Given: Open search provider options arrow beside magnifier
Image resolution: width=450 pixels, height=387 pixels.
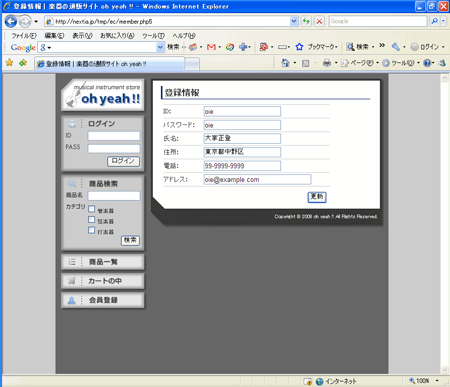Looking at the screenshot, I should coord(443,21).
